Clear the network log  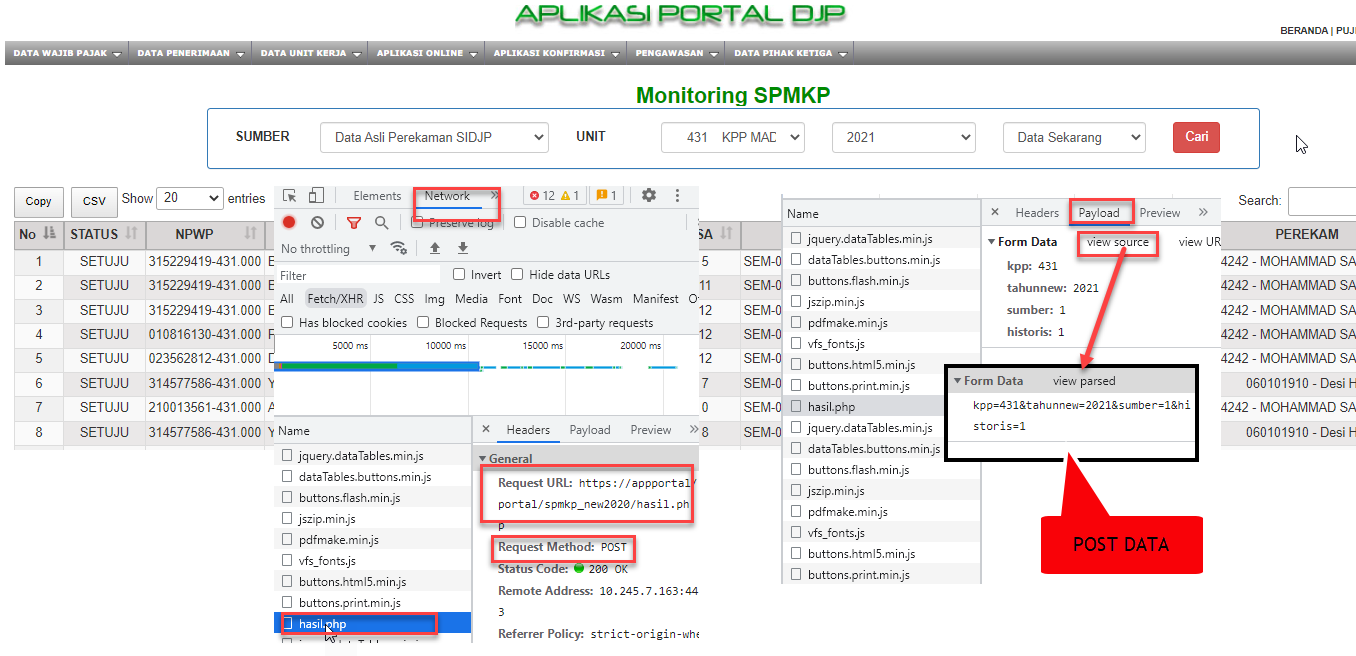tap(317, 223)
